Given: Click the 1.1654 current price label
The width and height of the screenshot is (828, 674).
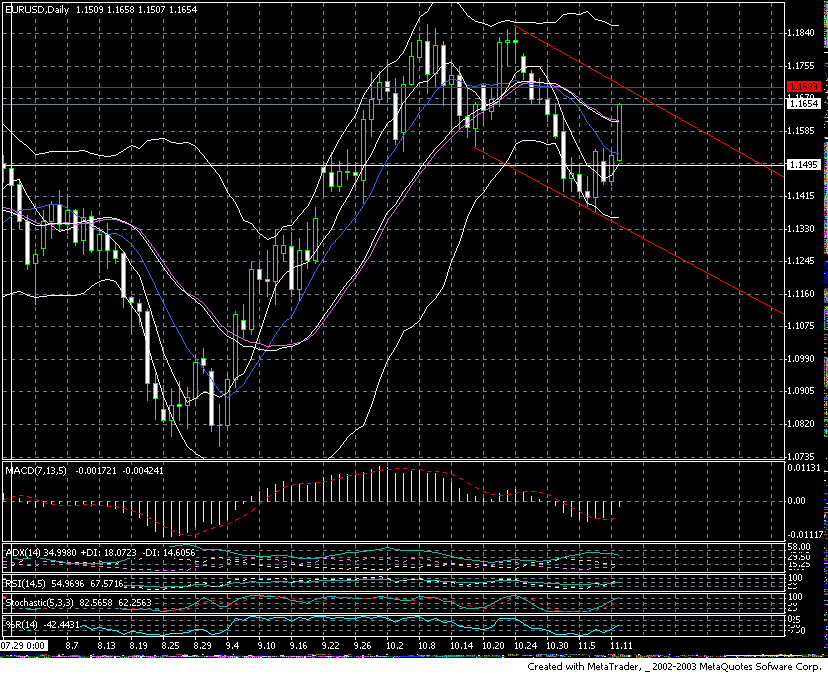Looking at the screenshot, I should [x=803, y=104].
